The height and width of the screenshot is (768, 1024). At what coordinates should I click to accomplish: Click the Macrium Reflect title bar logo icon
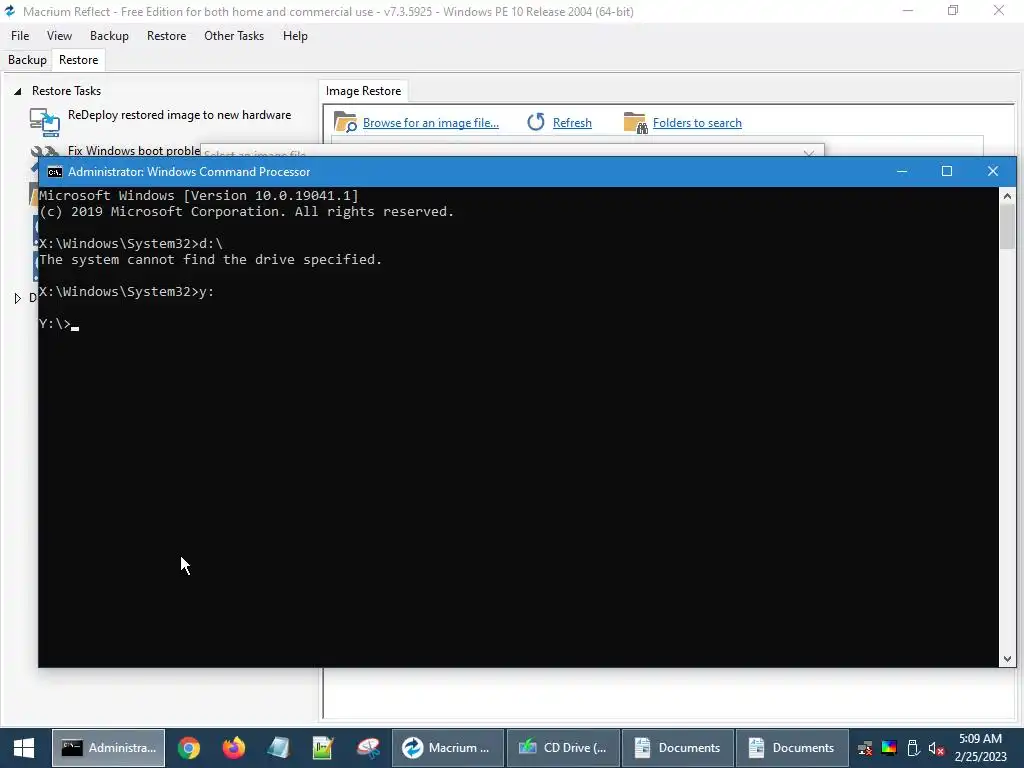10,11
